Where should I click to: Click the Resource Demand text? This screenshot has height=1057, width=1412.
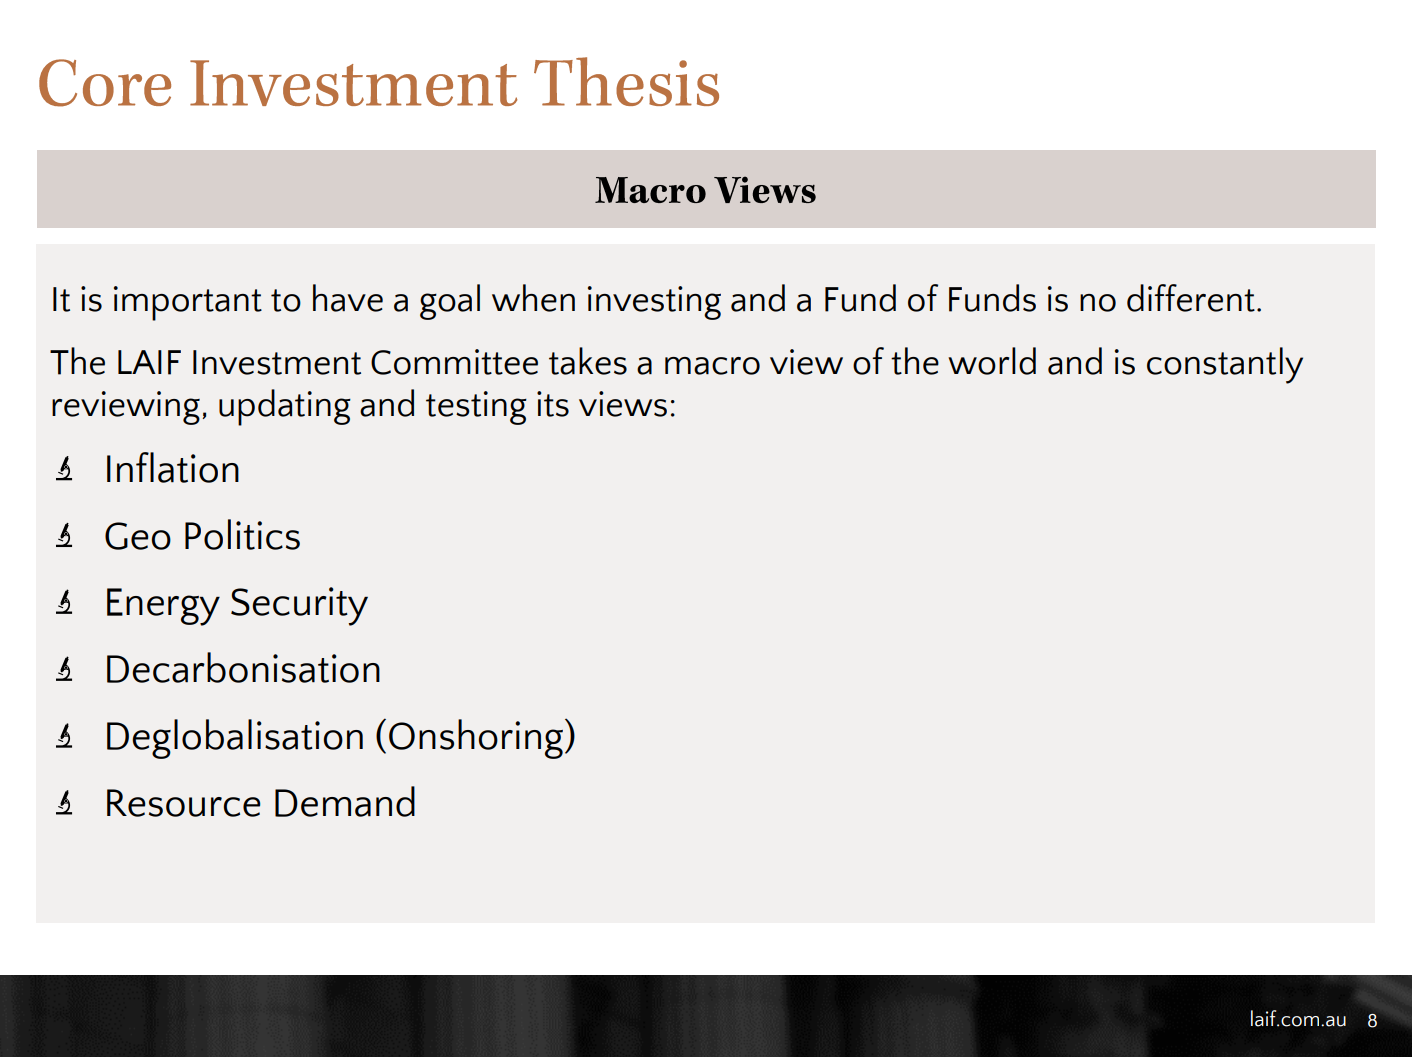tap(260, 803)
